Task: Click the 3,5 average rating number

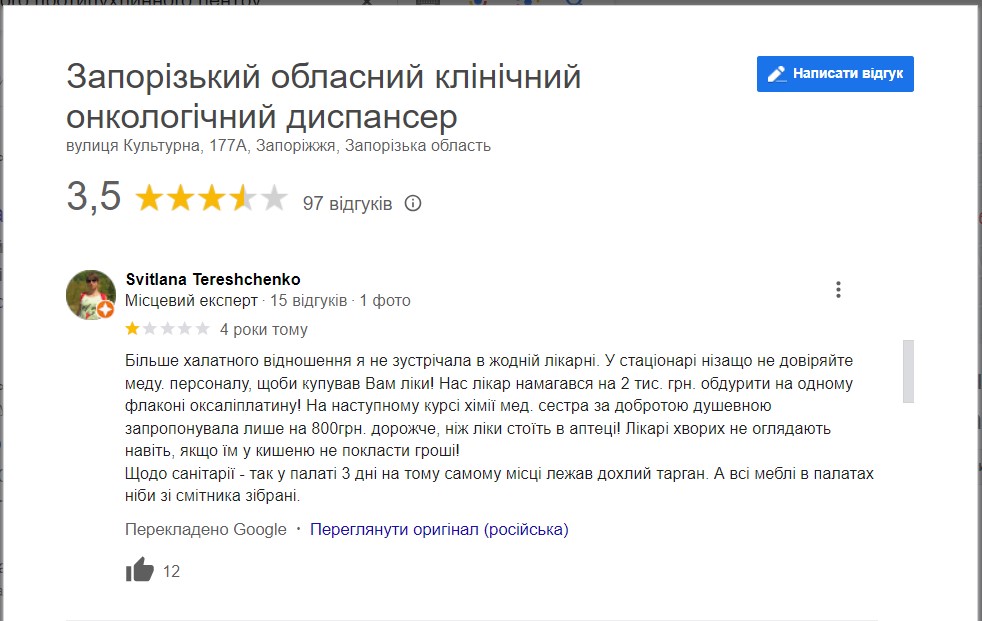Action: click(94, 197)
